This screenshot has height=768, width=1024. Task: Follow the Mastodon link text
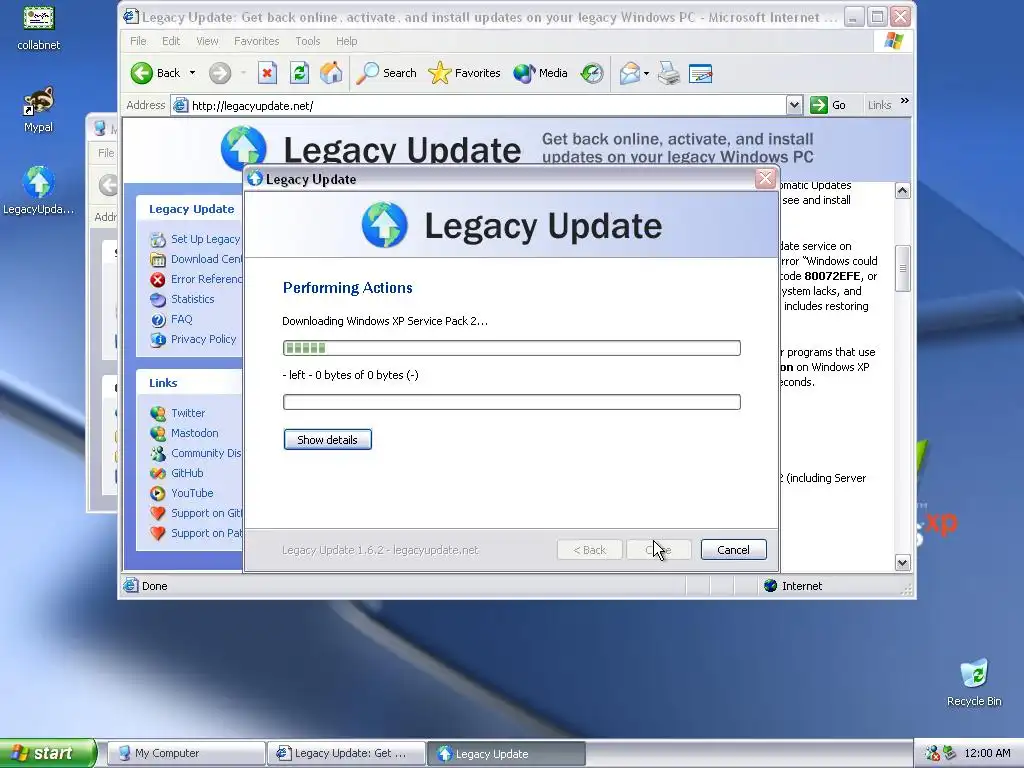pyautogui.click(x=195, y=433)
